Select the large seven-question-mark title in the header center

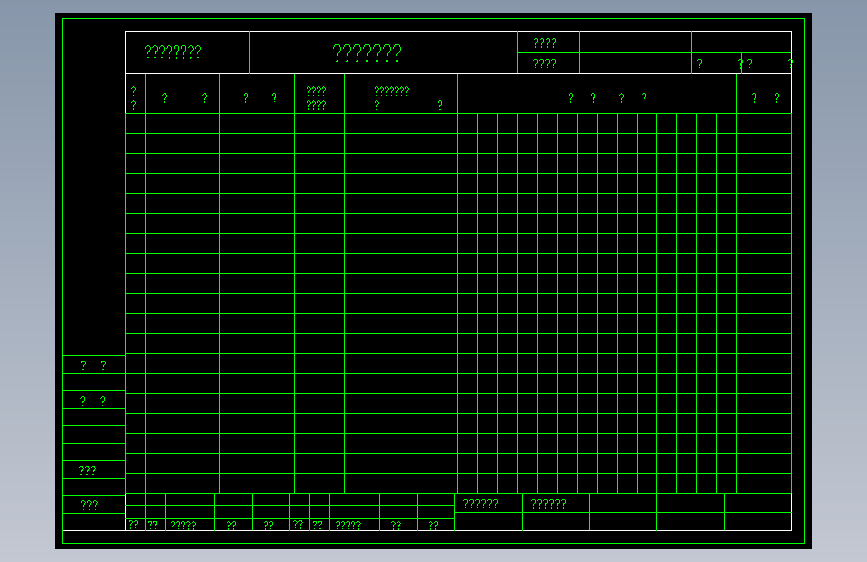coord(367,53)
